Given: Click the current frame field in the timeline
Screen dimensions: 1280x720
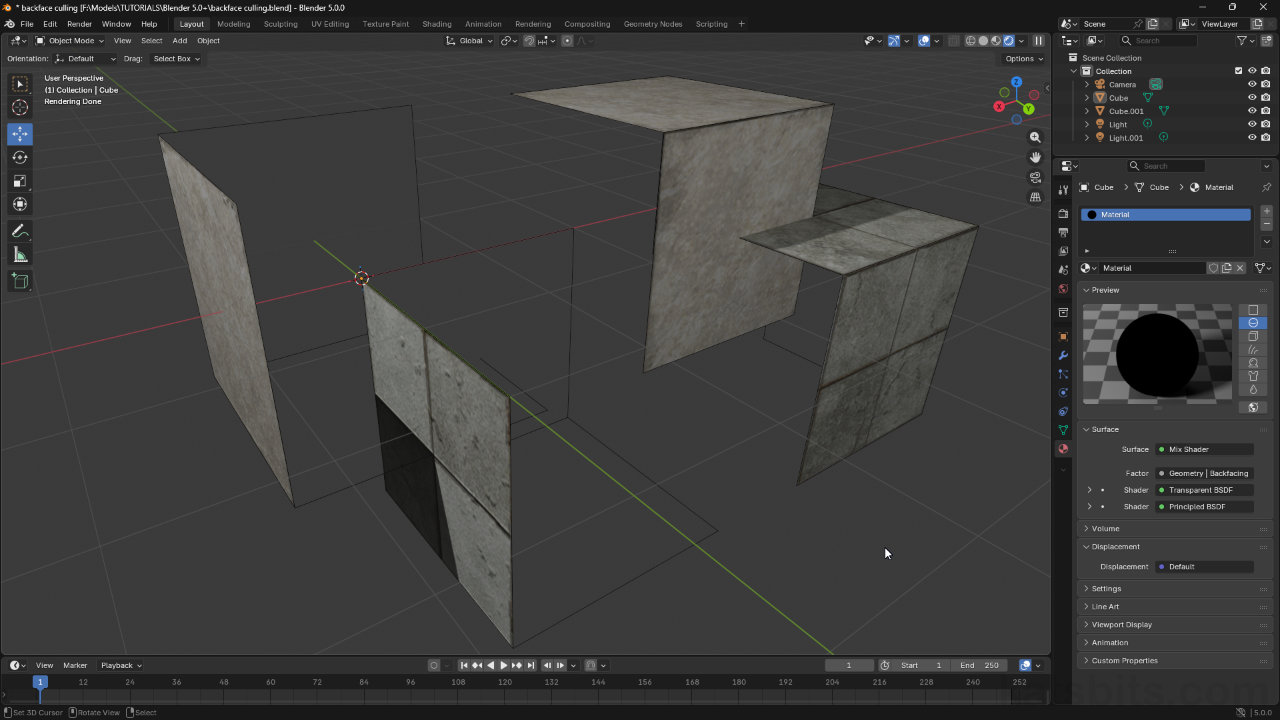Looking at the screenshot, I should pyautogui.click(x=849, y=665).
